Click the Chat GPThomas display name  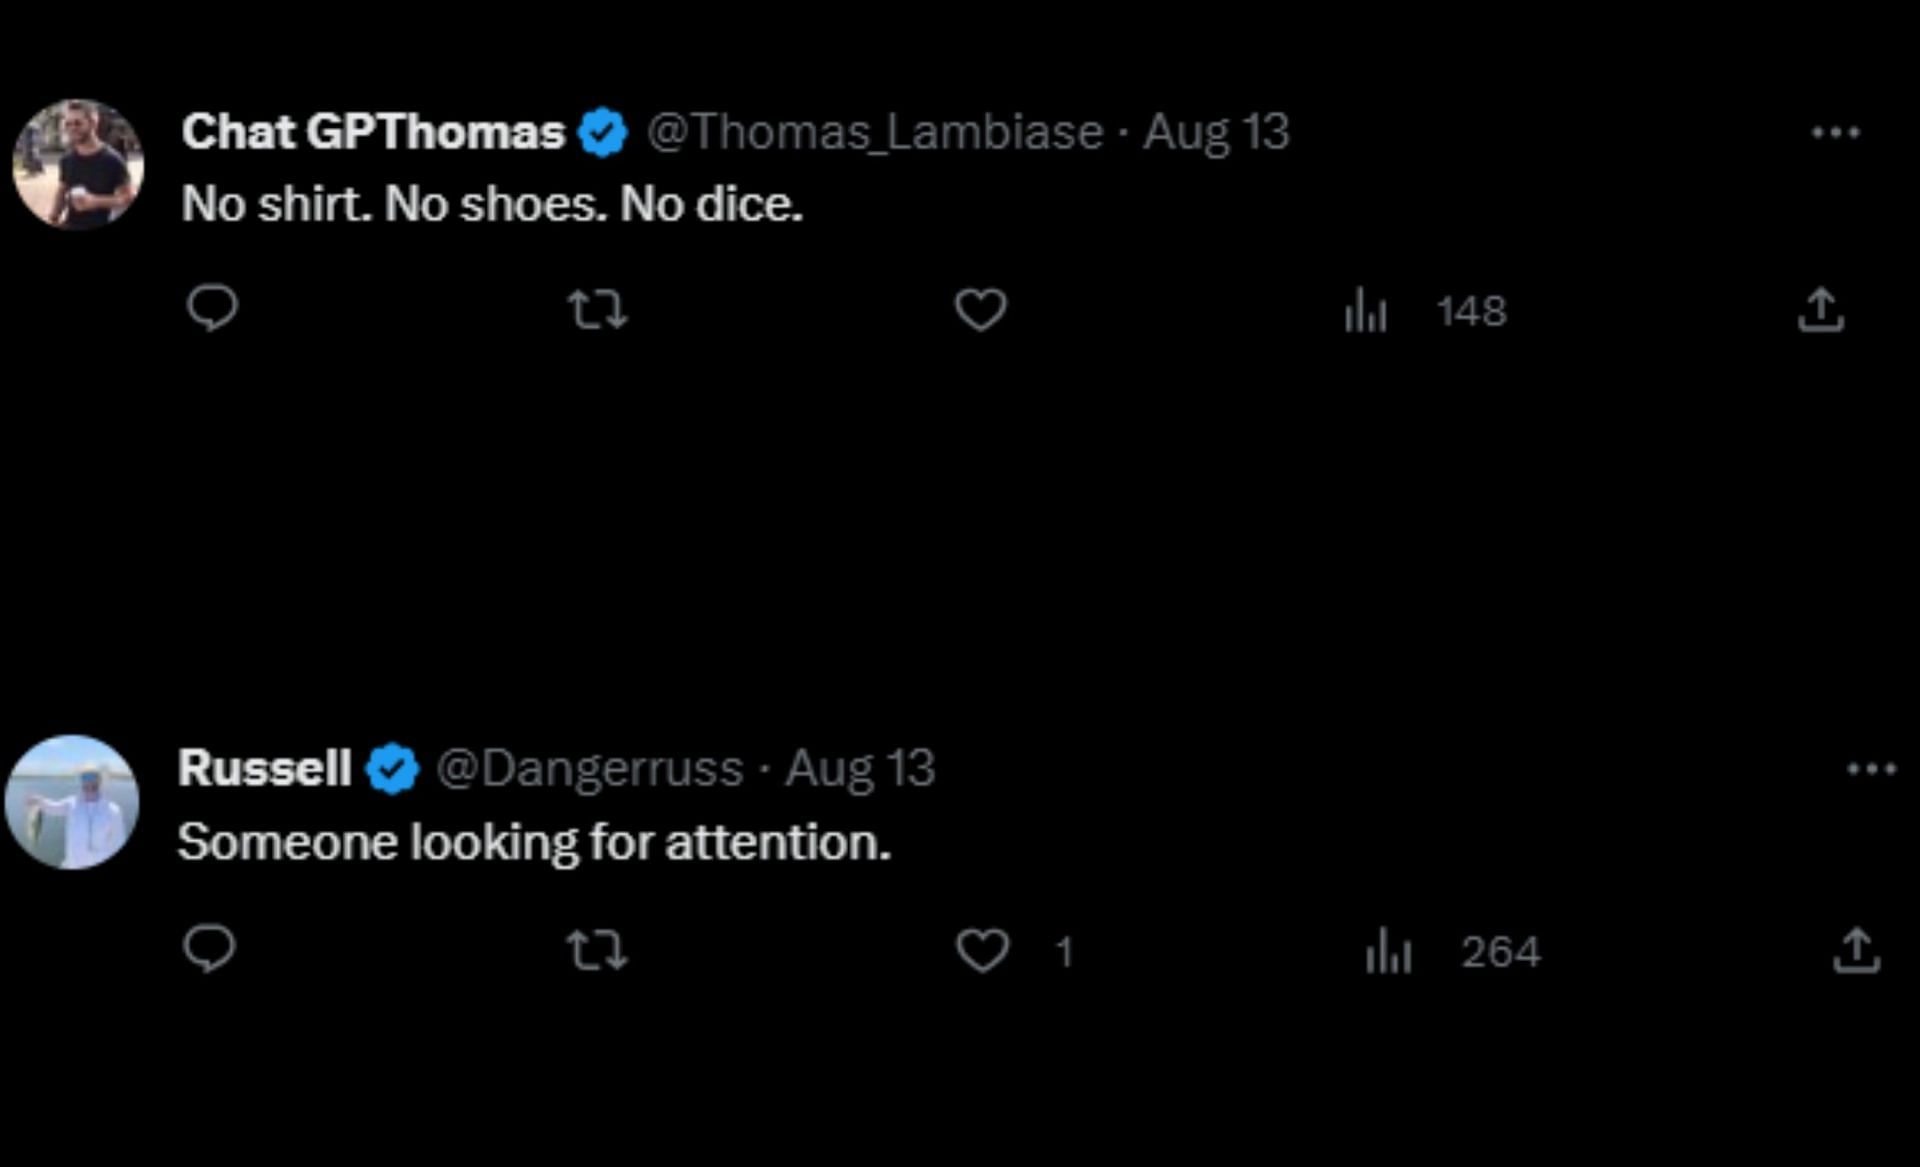[373, 132]
